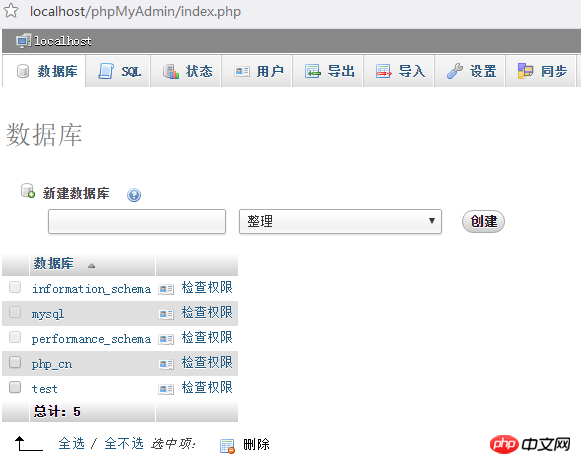Click the import icon next to 导入
Viewport: 581px width, 464px height.
click(384, 71)
